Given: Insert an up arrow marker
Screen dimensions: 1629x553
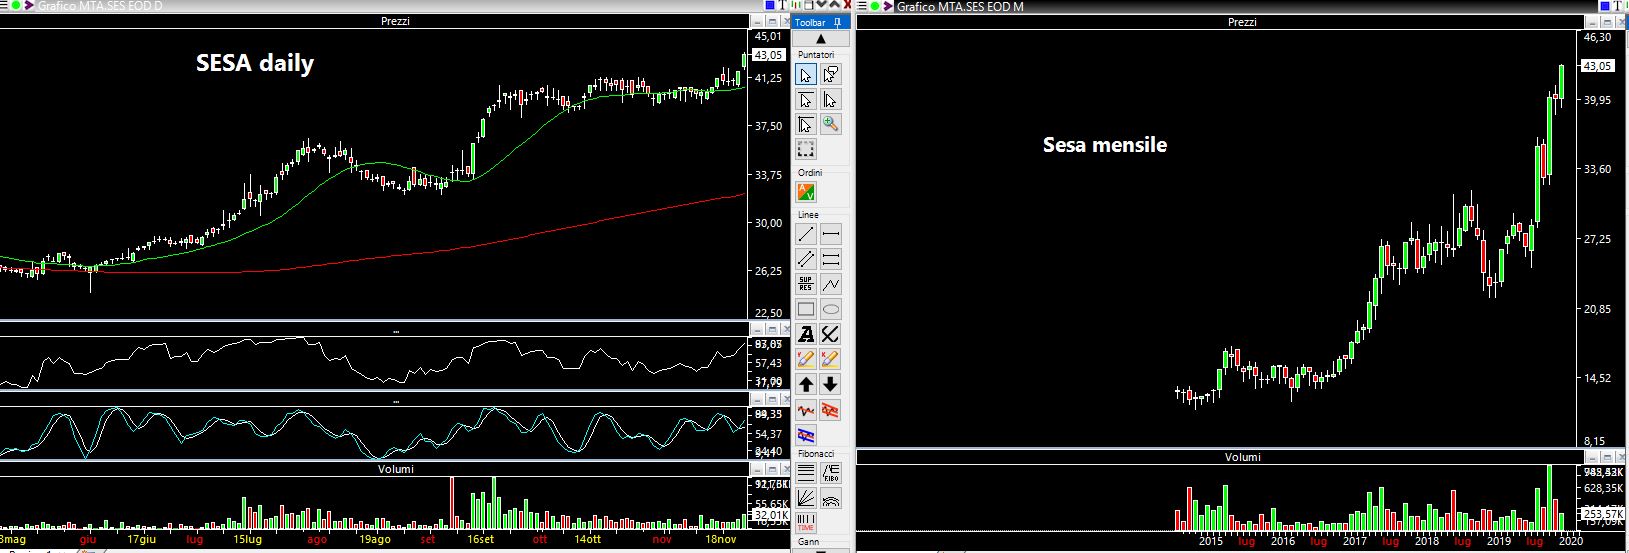Looking at the screenshot, I should pyautogui.click(x=806, y=384).
